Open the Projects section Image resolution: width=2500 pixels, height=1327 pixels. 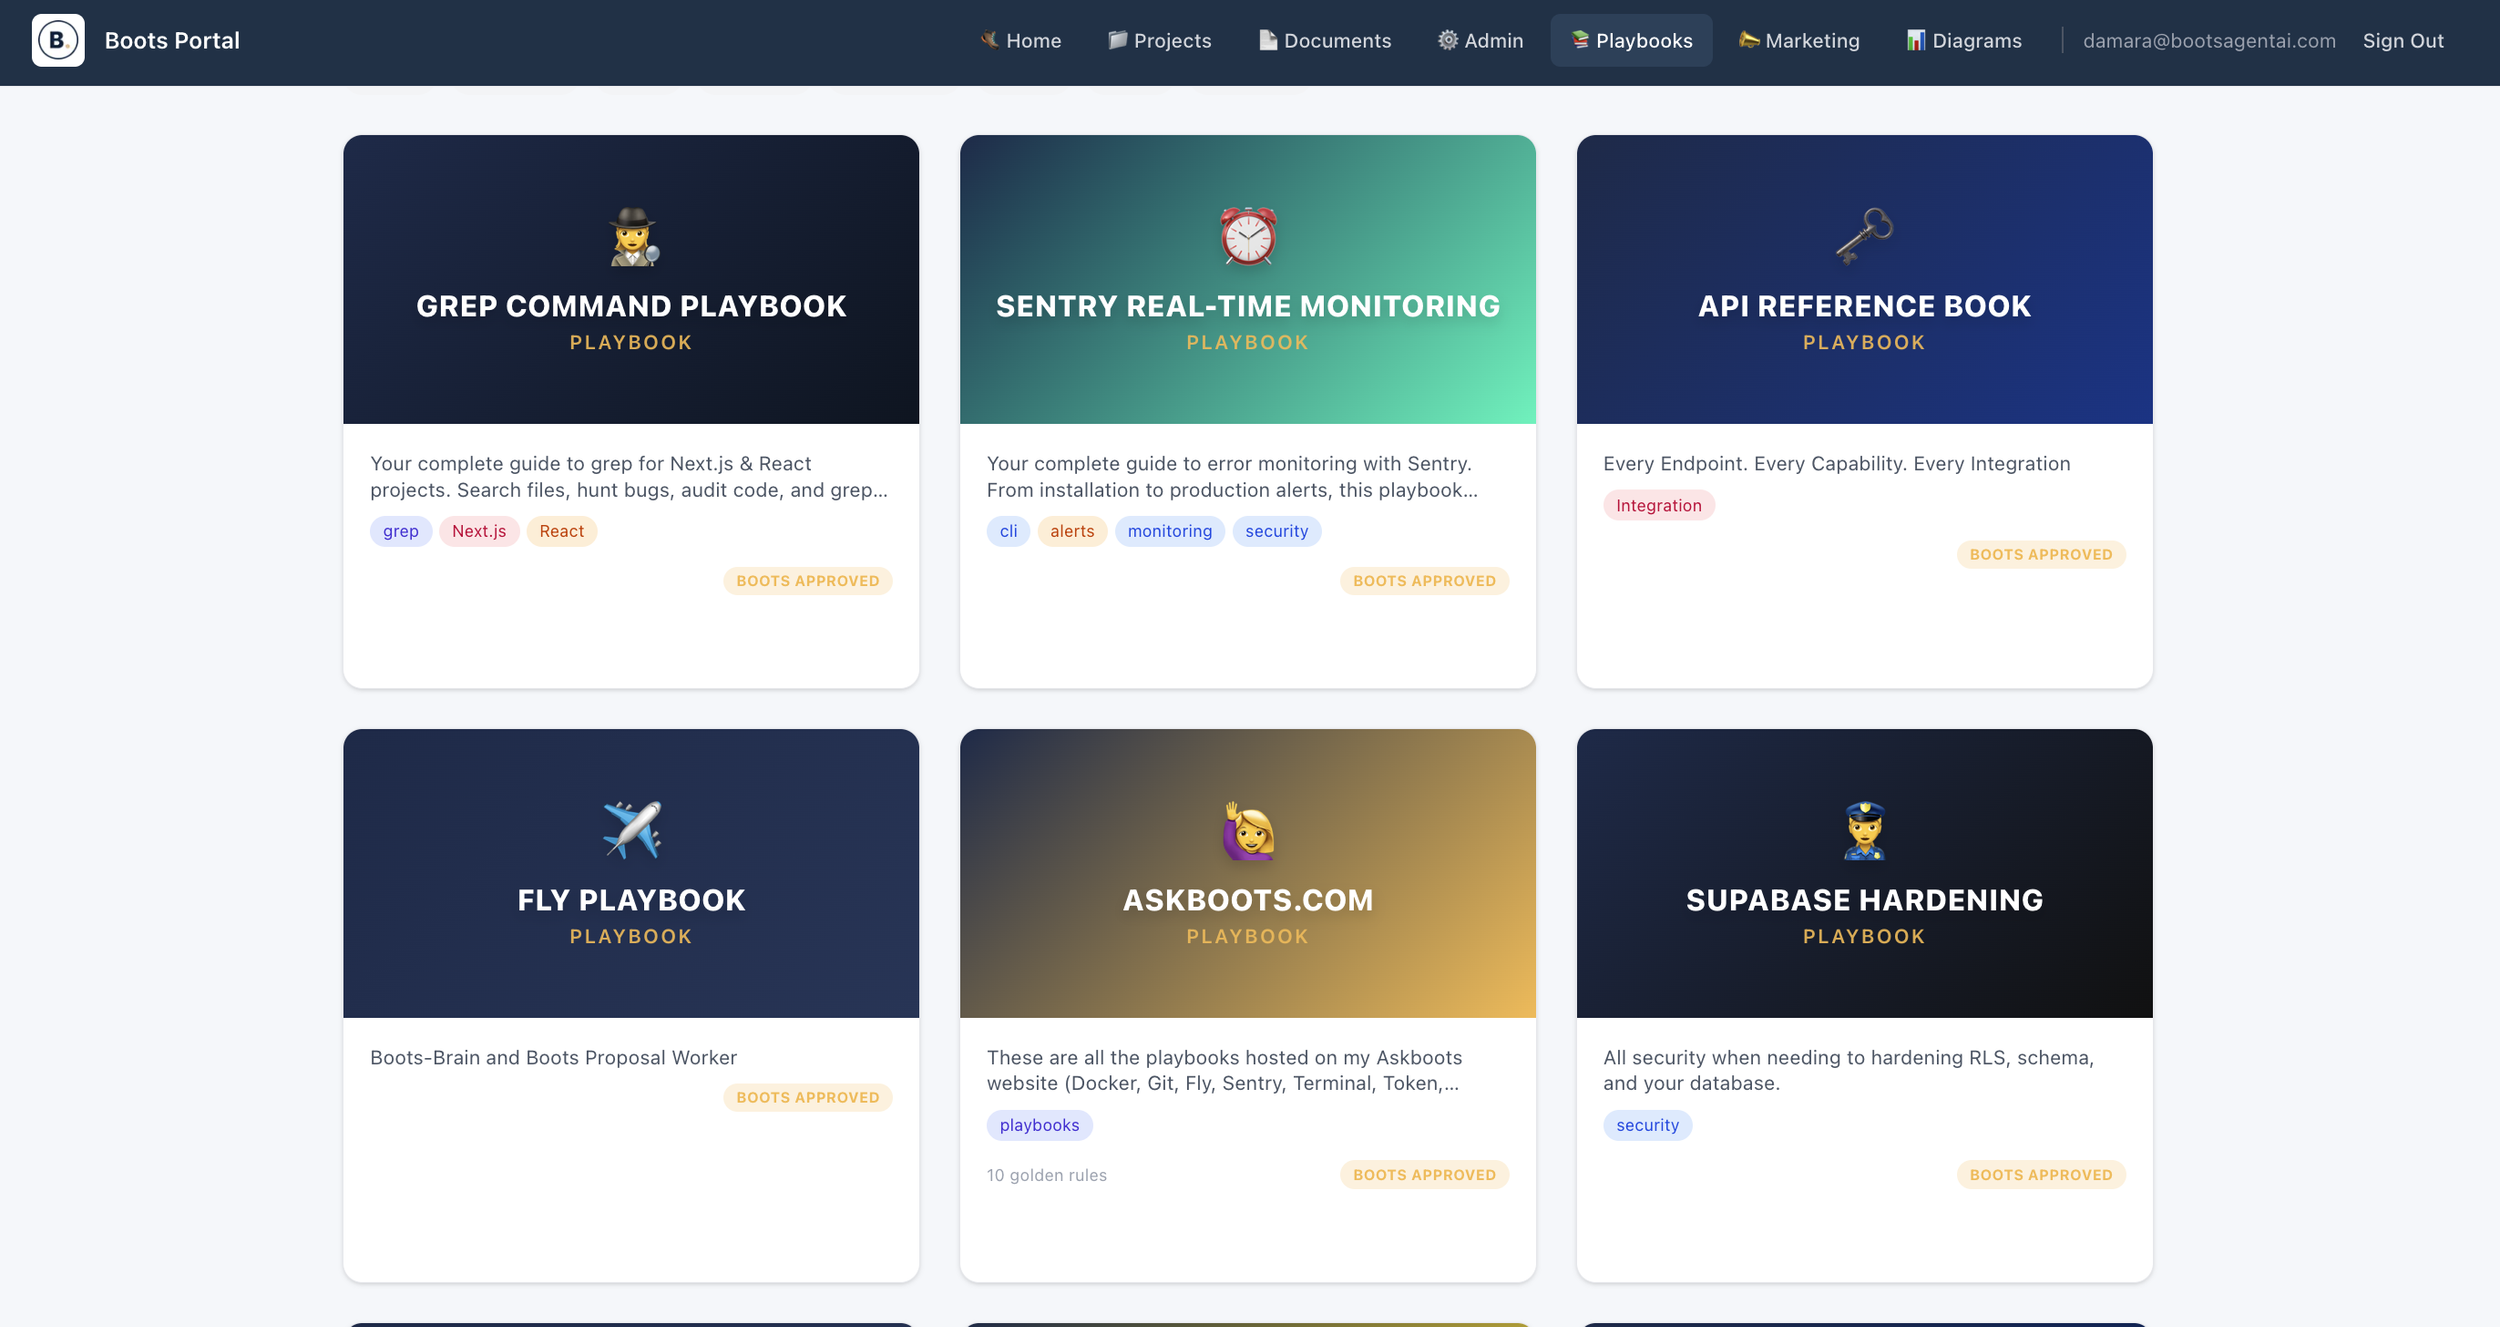click(x=1160, y=40)
